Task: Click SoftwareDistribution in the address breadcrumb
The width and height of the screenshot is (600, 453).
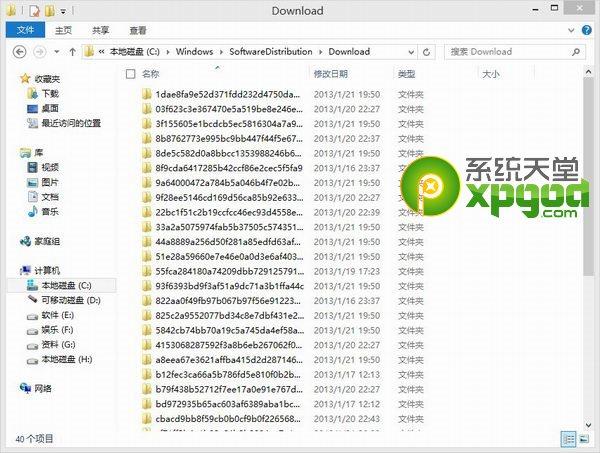Action: 271,52
